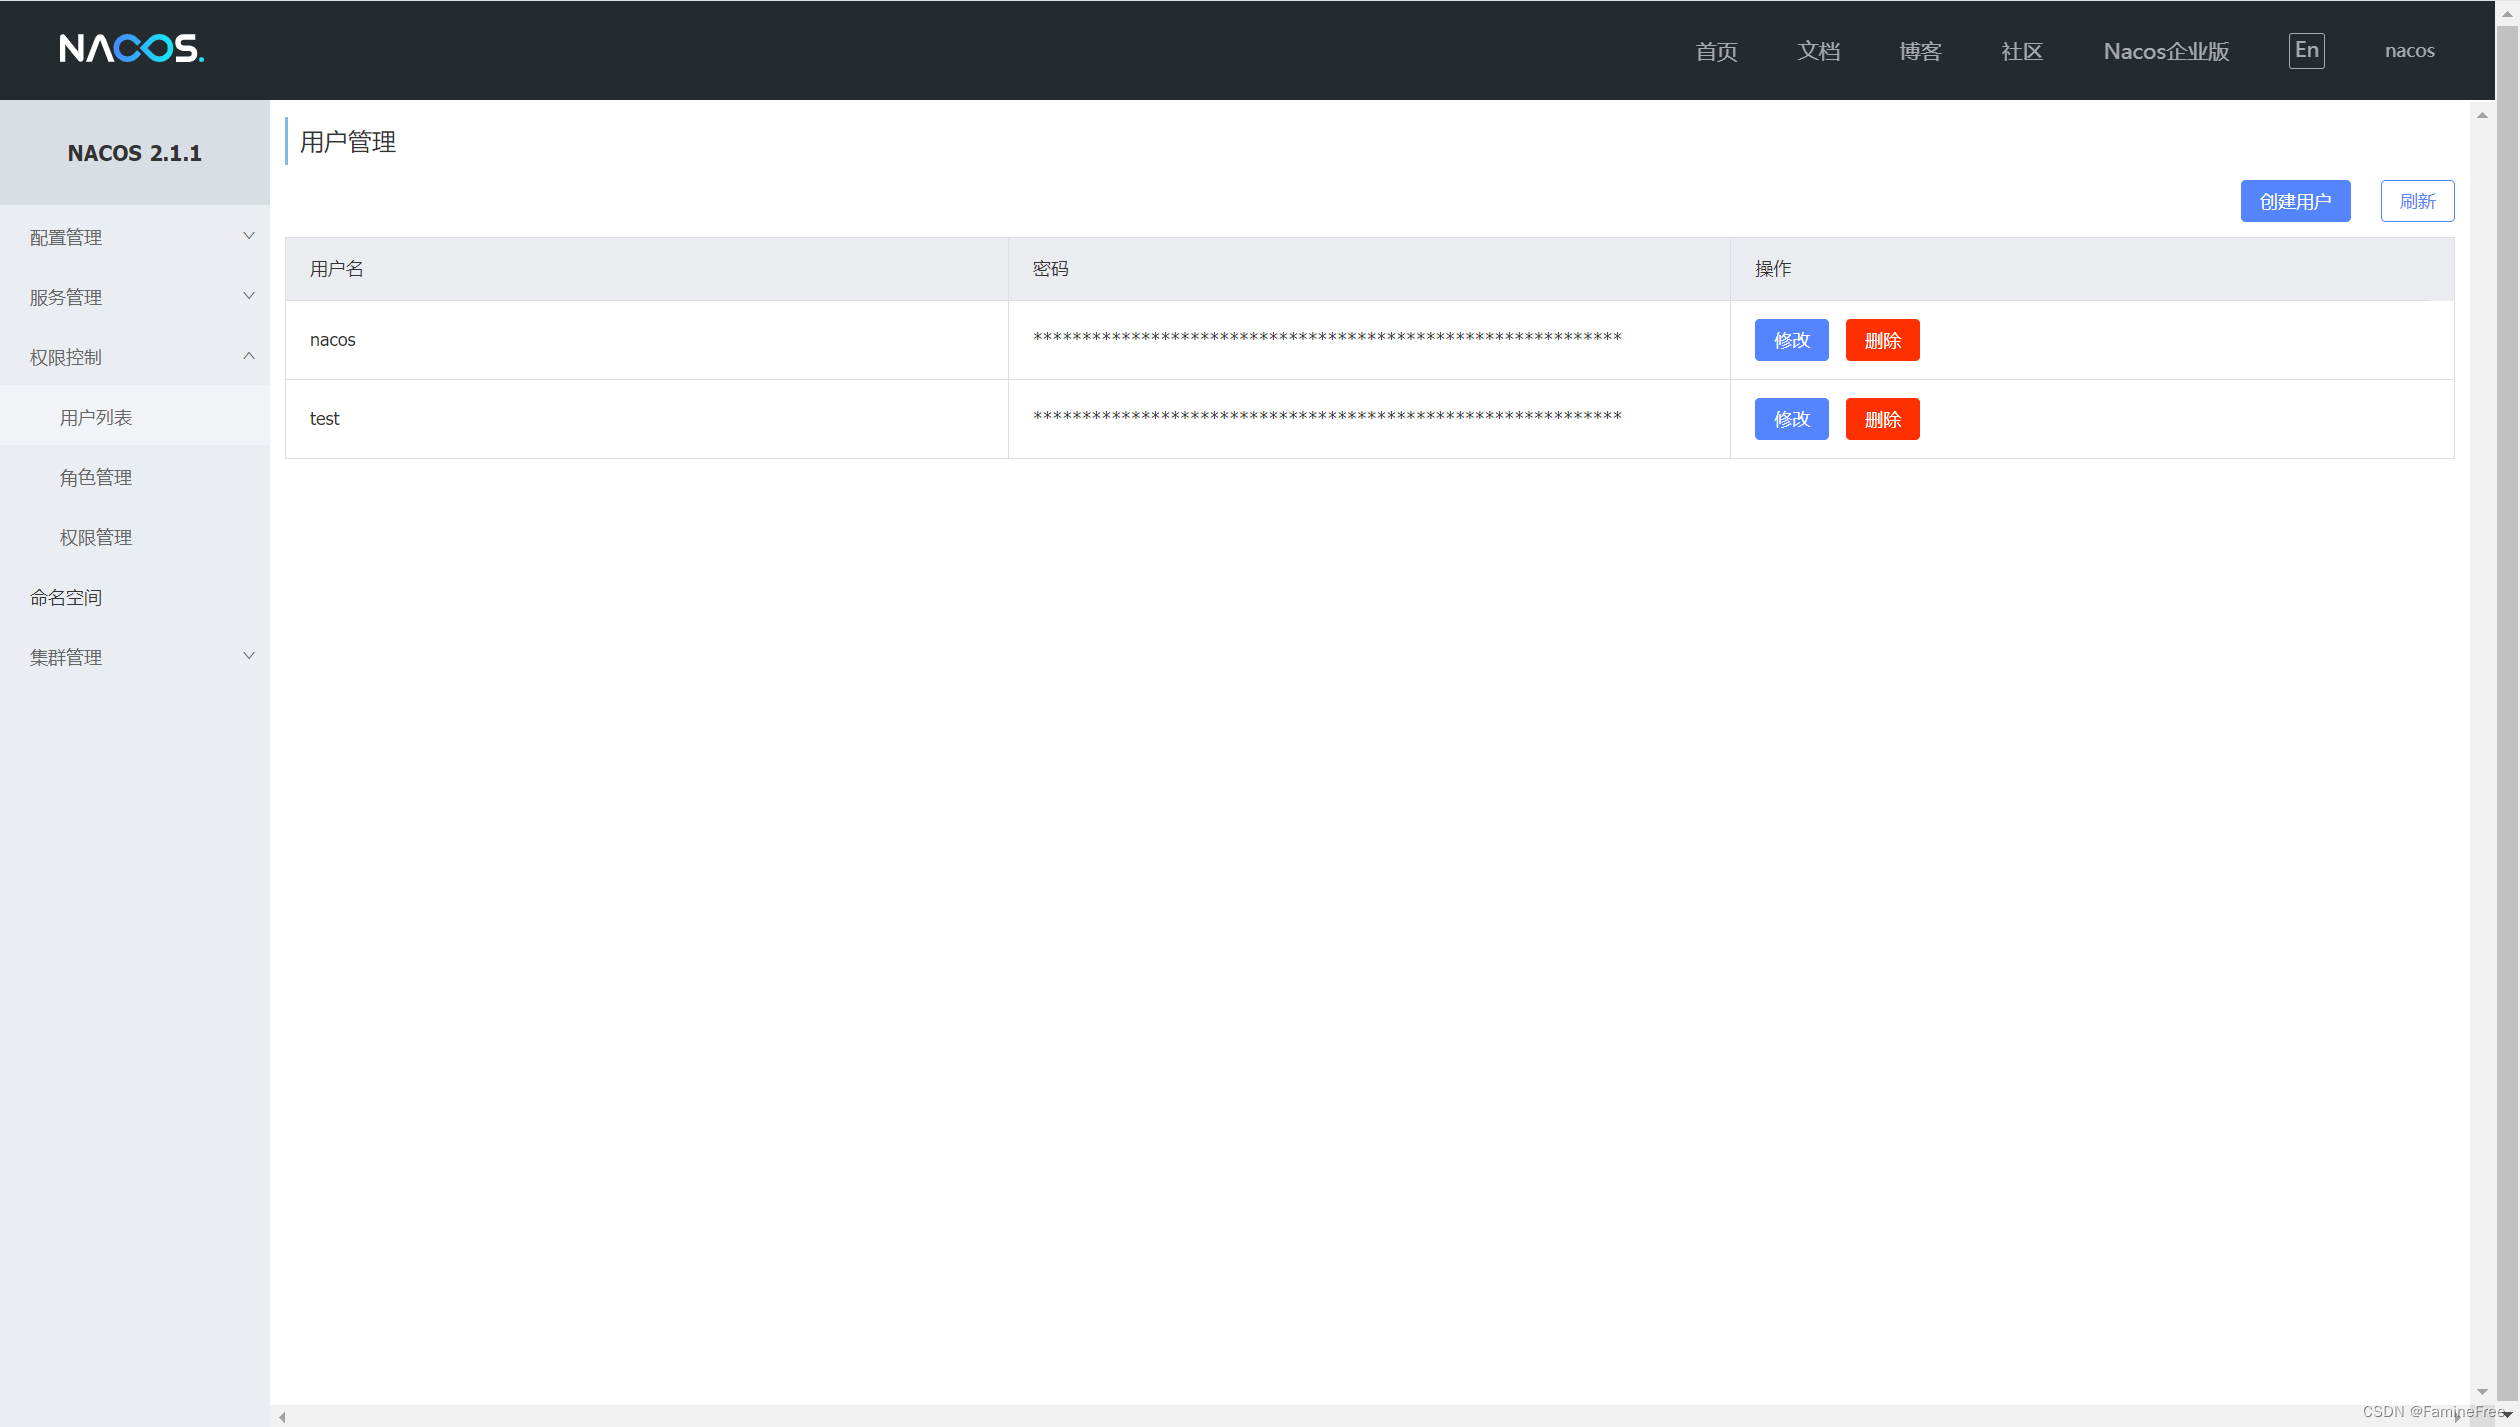Go to 命名空间 page
This screenshot has width=2520, height=1427.
[66, 597]
